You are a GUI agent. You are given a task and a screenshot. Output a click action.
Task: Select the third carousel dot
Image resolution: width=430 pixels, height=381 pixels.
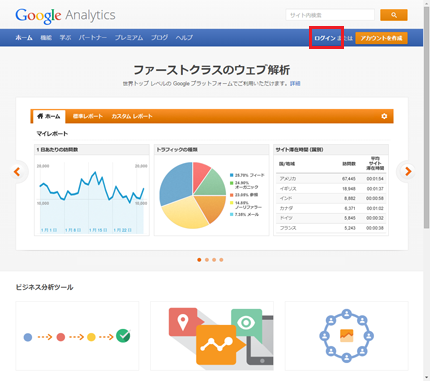(214, 260)
